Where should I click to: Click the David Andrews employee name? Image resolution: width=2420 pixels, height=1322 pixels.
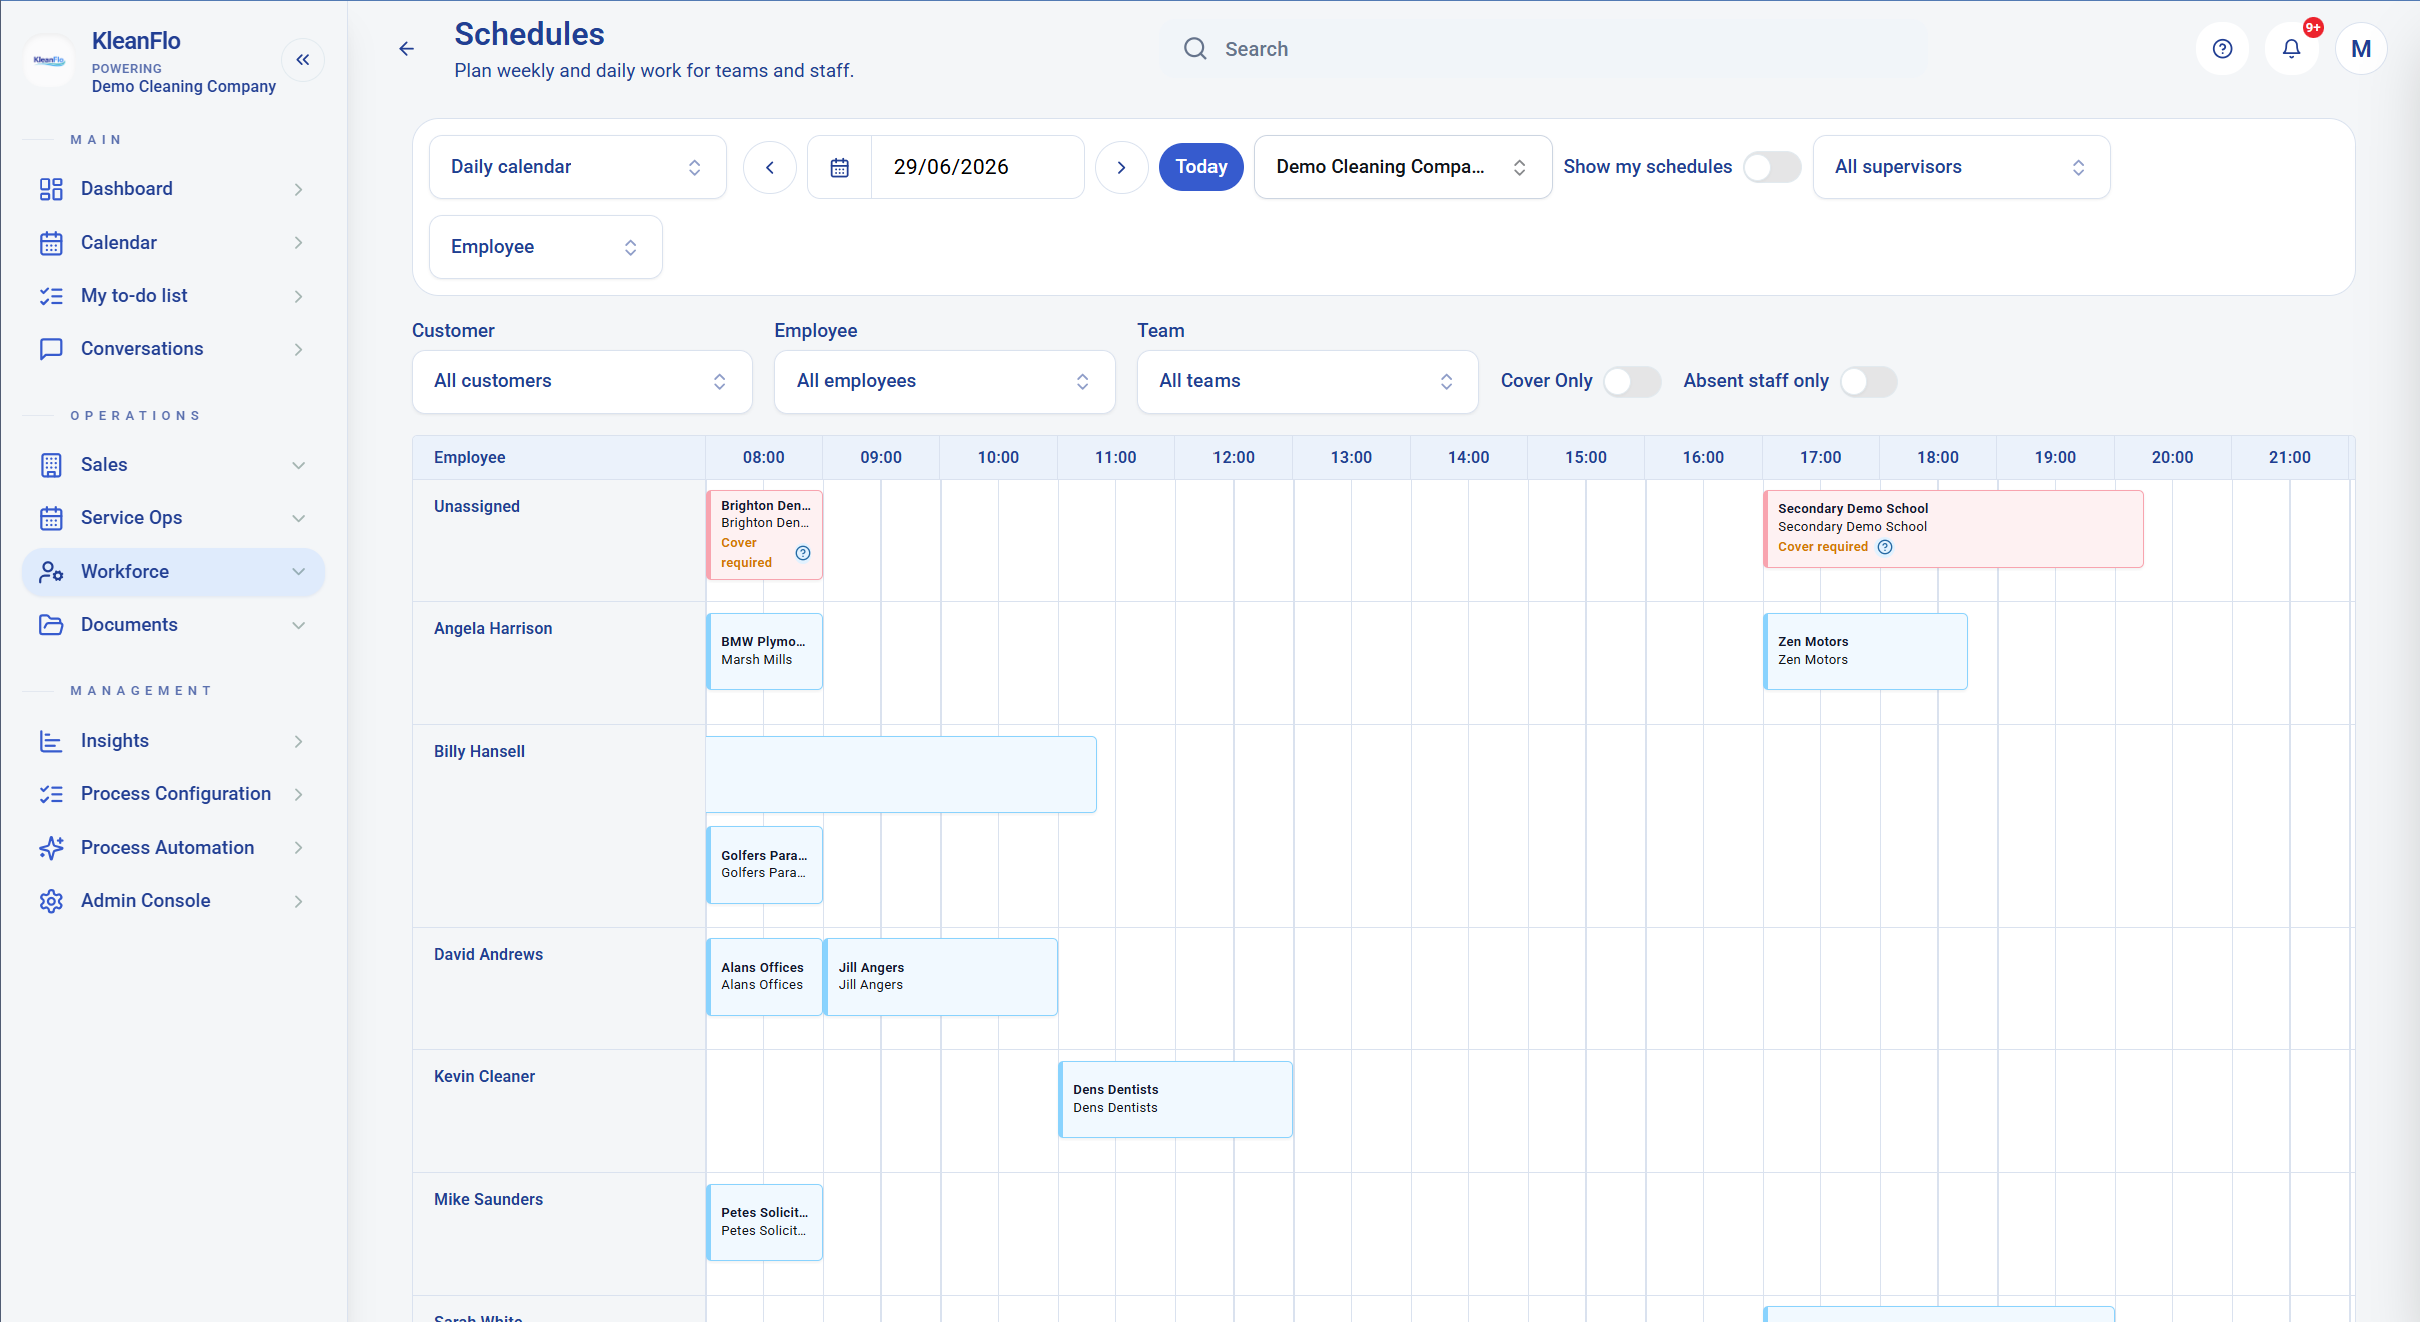(x=488, y=954)
